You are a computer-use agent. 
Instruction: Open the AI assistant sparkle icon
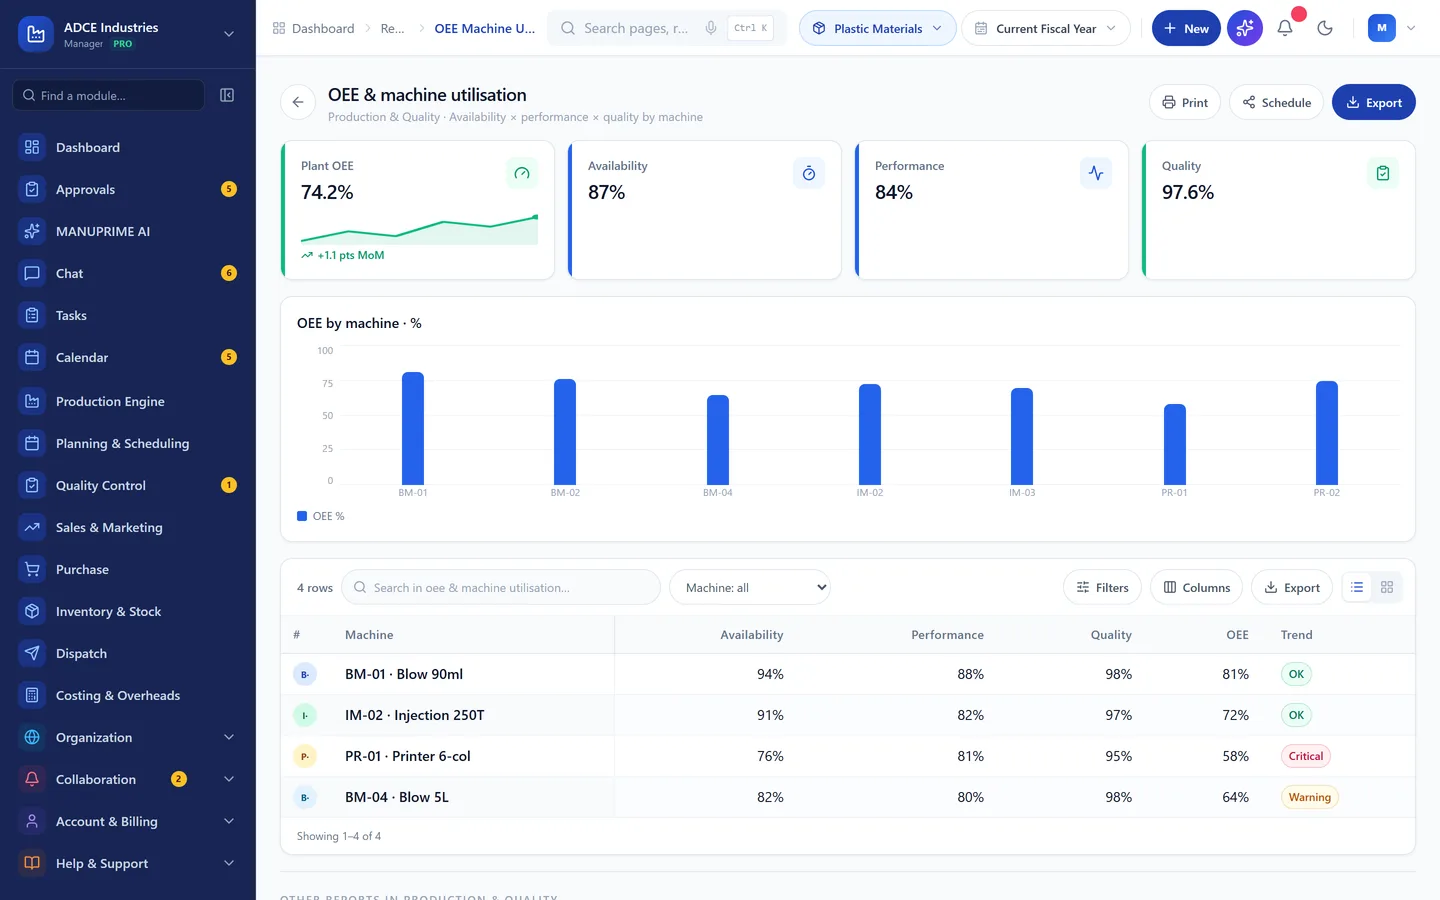tap(1245, 28)
